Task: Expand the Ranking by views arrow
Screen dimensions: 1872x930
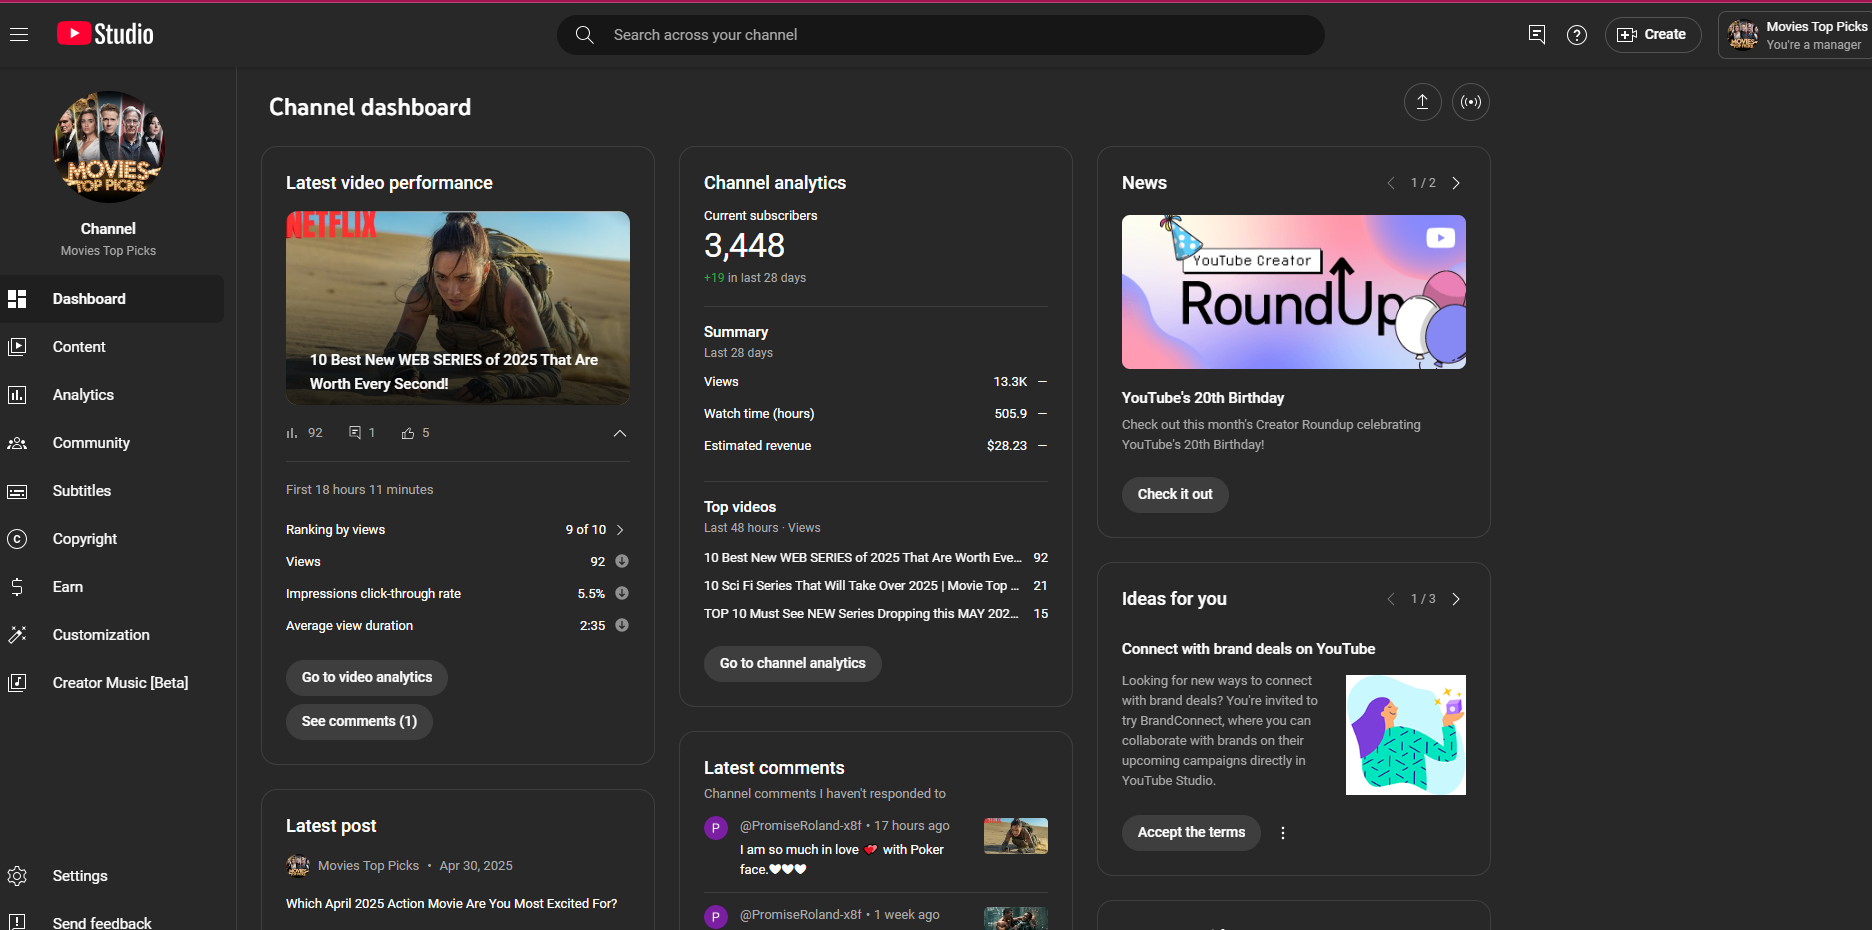Action: (x=620, y=530)
